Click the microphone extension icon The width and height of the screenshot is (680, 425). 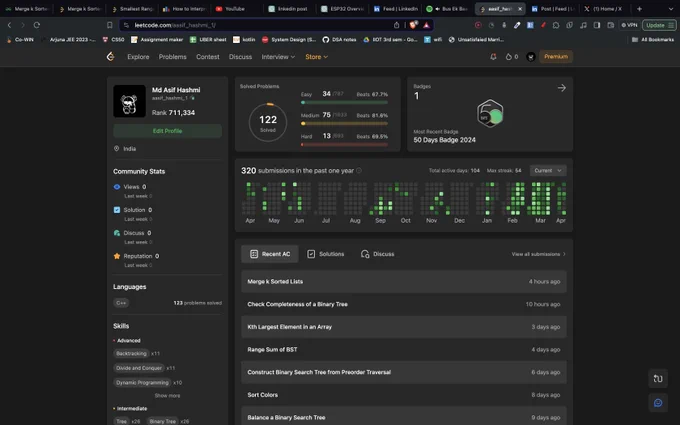coord(504,25)
